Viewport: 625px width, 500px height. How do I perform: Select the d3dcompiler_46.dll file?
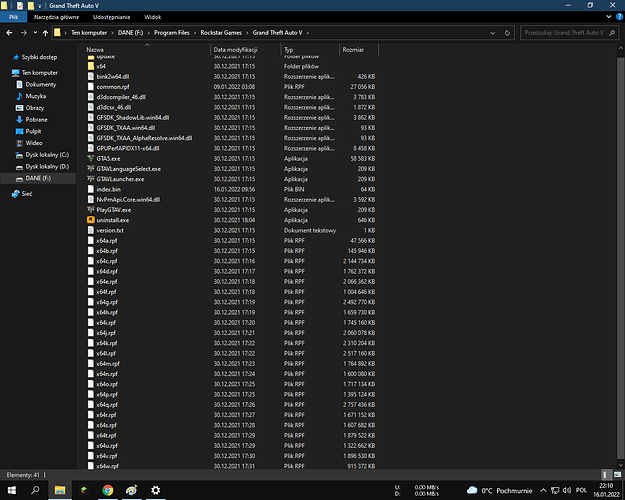tap(121, 97)
